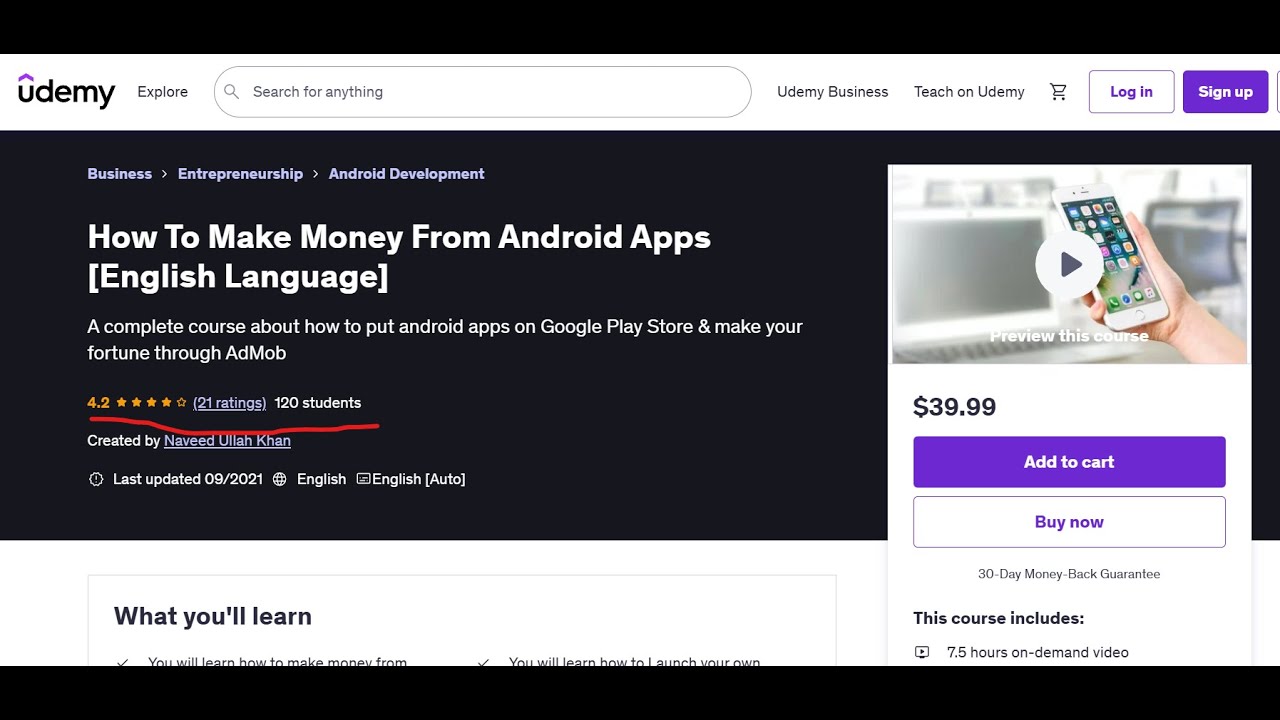
Task: Navigate to Entrepreneurship breadcrumb
Action: 240,174
